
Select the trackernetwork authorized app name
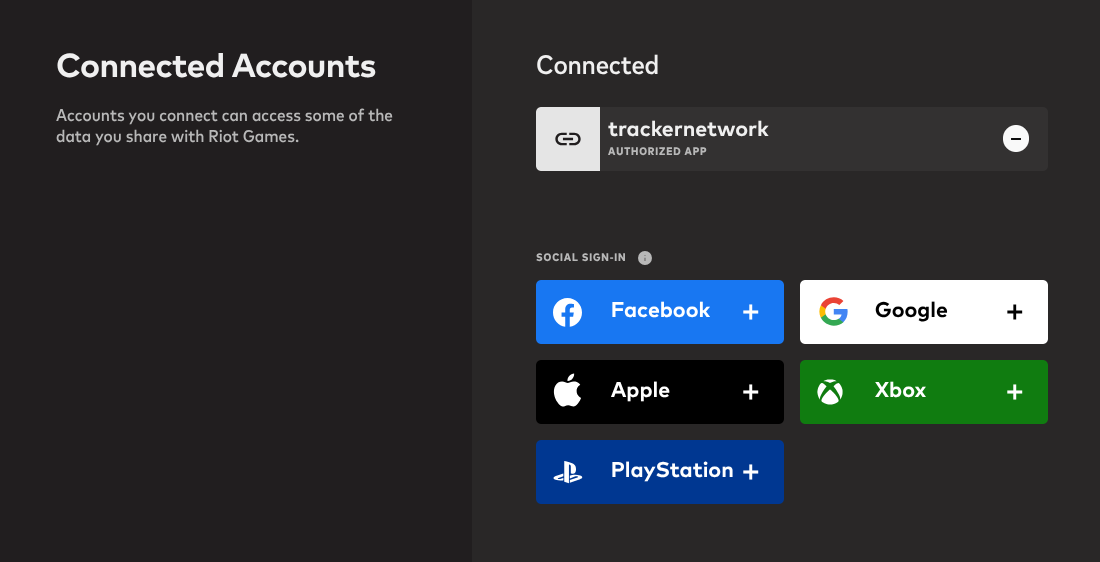point(688,129)
